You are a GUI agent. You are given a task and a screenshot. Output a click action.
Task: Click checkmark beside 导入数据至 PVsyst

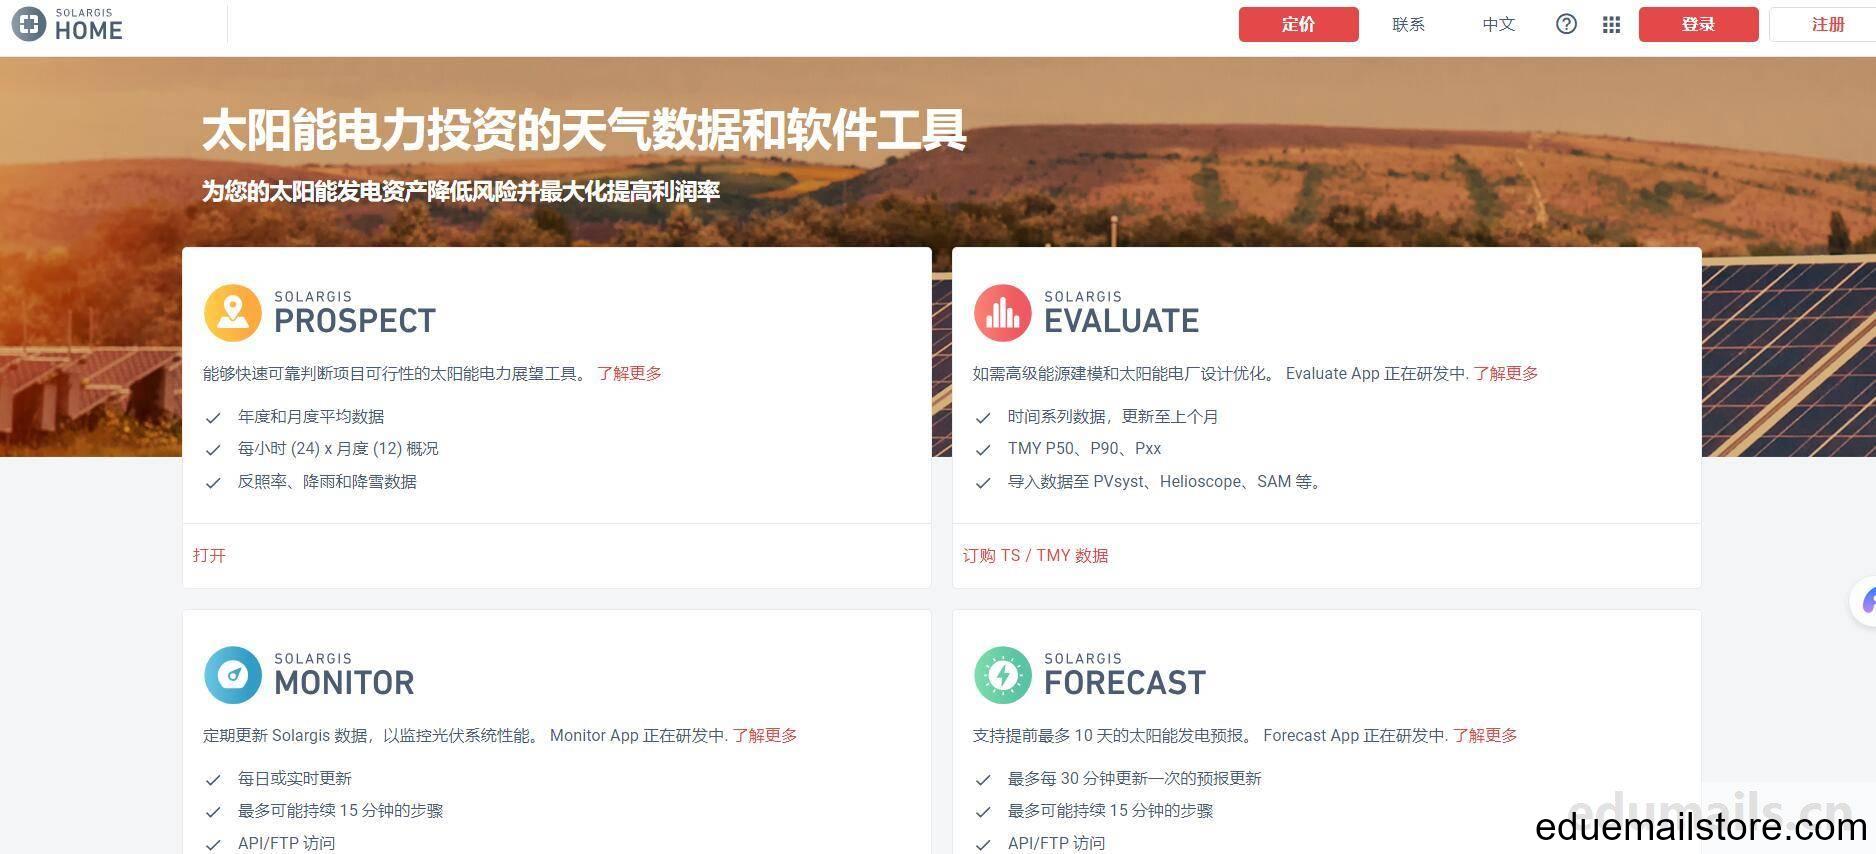pos(982,483)
